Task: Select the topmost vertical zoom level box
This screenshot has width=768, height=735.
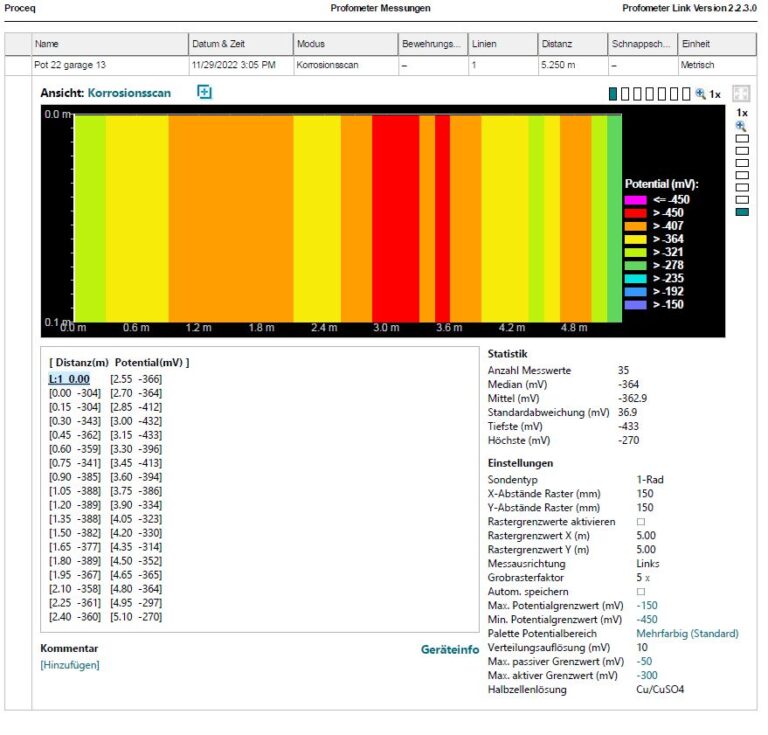Action: point(741,139)
